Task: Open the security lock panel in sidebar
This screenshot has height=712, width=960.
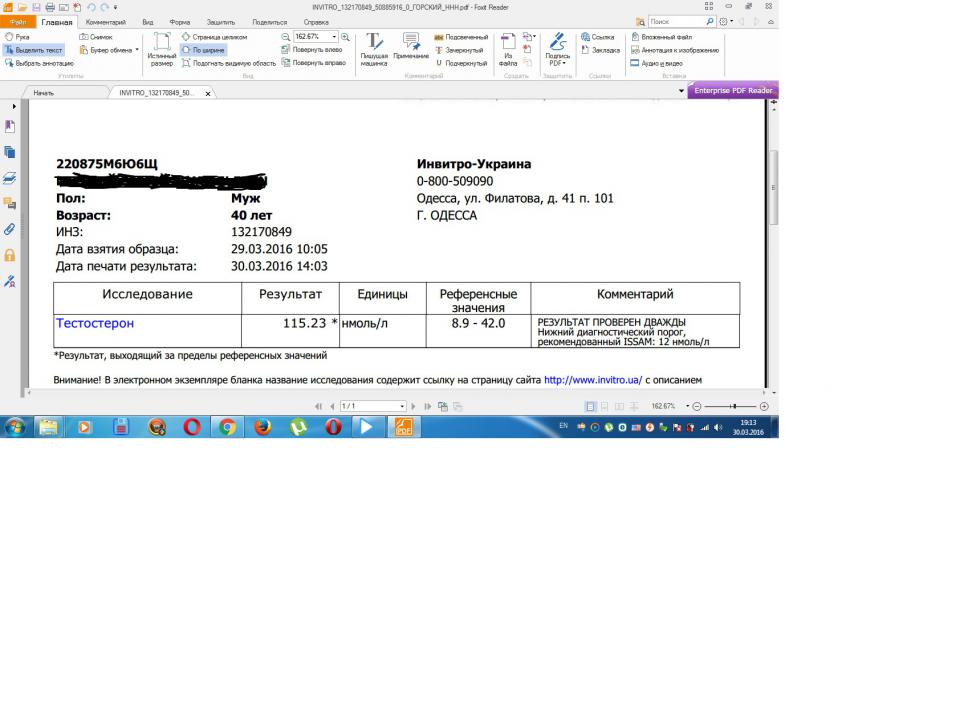Action: [10, 255]
